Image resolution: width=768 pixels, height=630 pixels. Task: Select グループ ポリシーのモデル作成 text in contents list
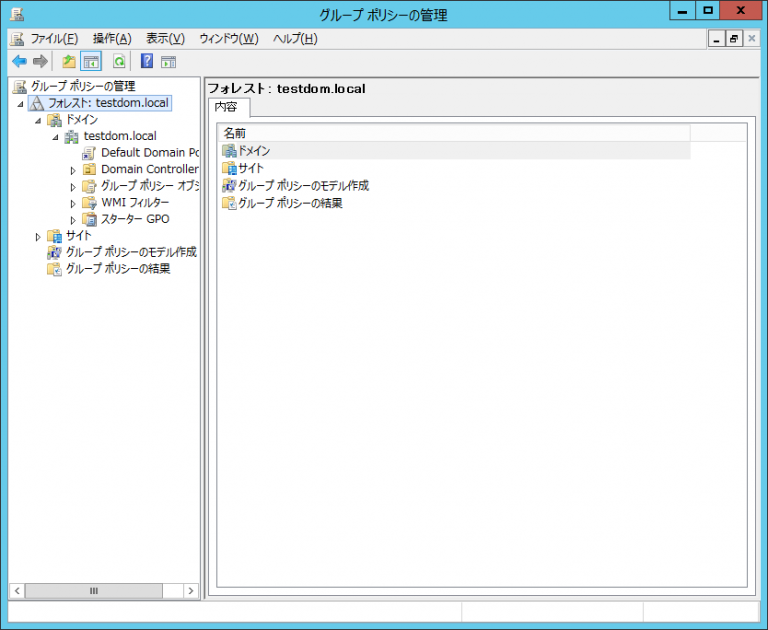304,186
